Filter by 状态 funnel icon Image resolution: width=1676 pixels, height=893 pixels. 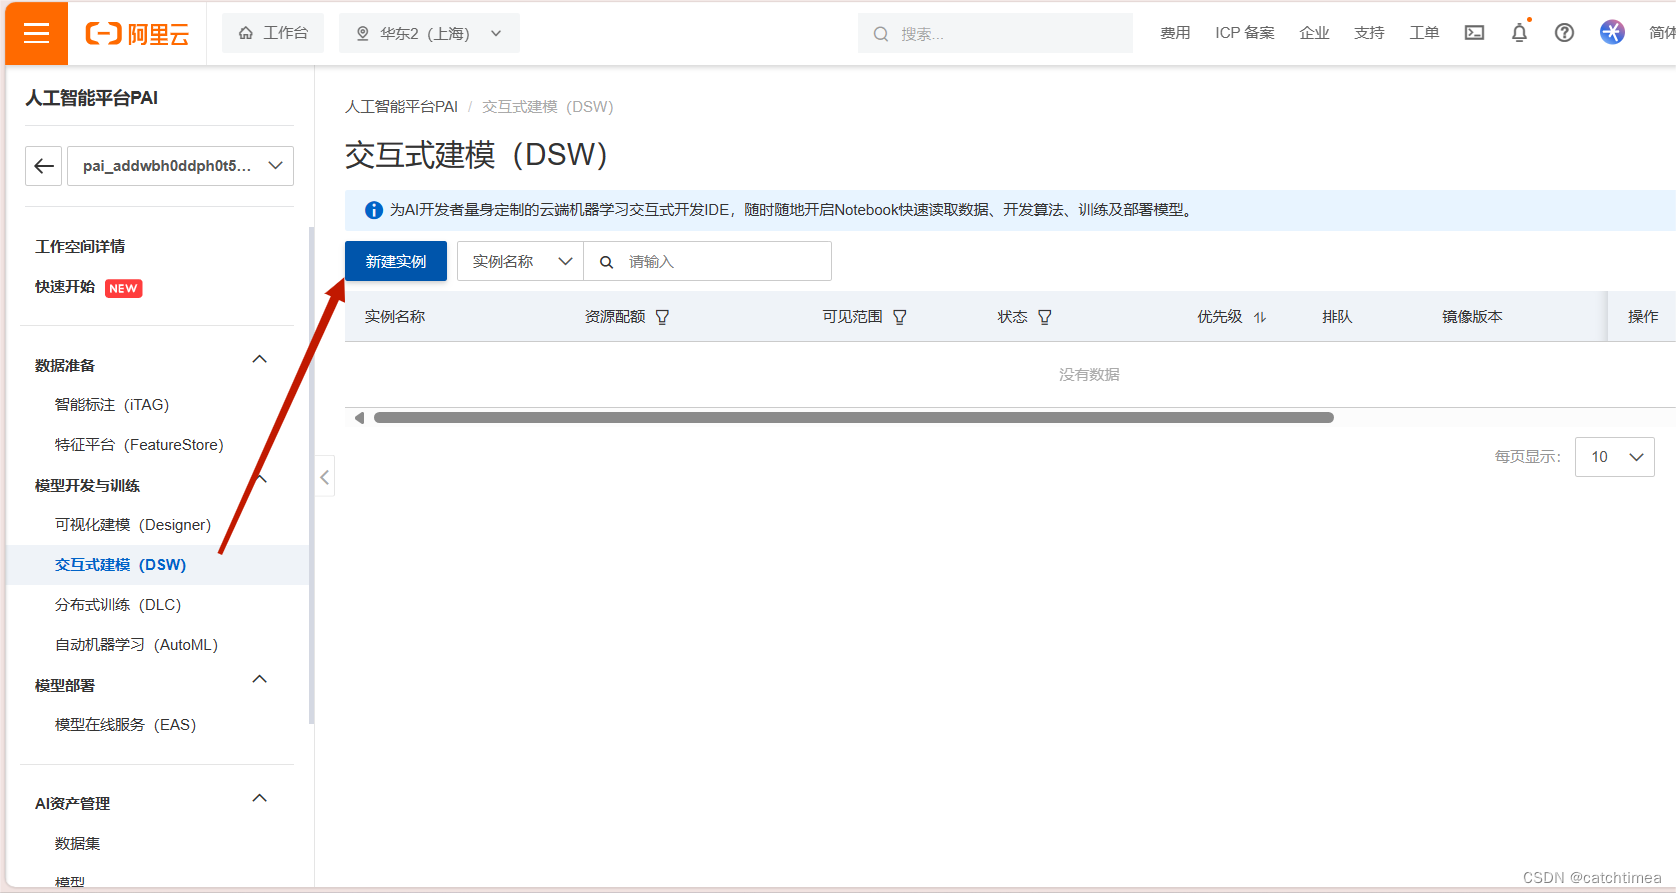pos(1045,317)
